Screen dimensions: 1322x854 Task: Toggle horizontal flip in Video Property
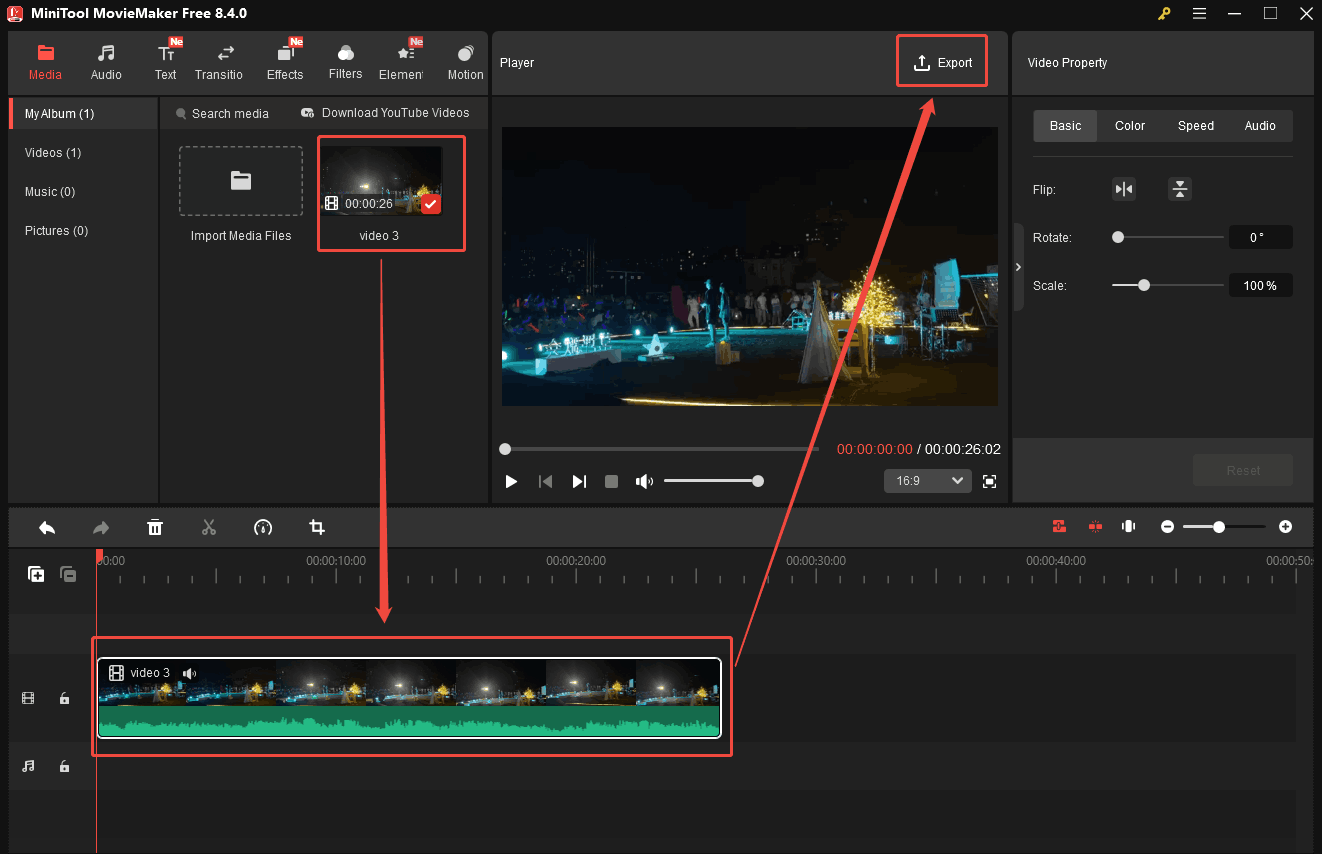1123,189
